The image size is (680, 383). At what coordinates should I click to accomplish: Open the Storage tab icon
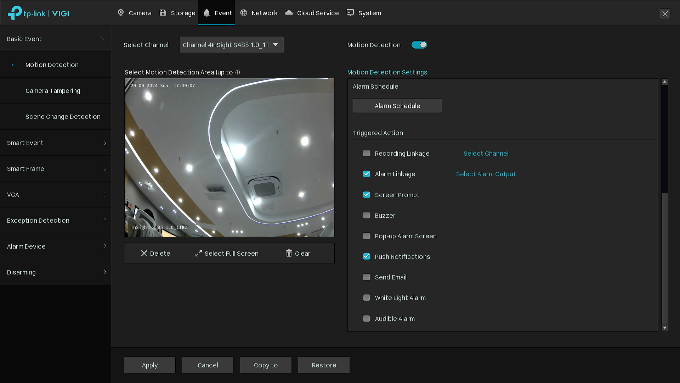coord(163,13)
